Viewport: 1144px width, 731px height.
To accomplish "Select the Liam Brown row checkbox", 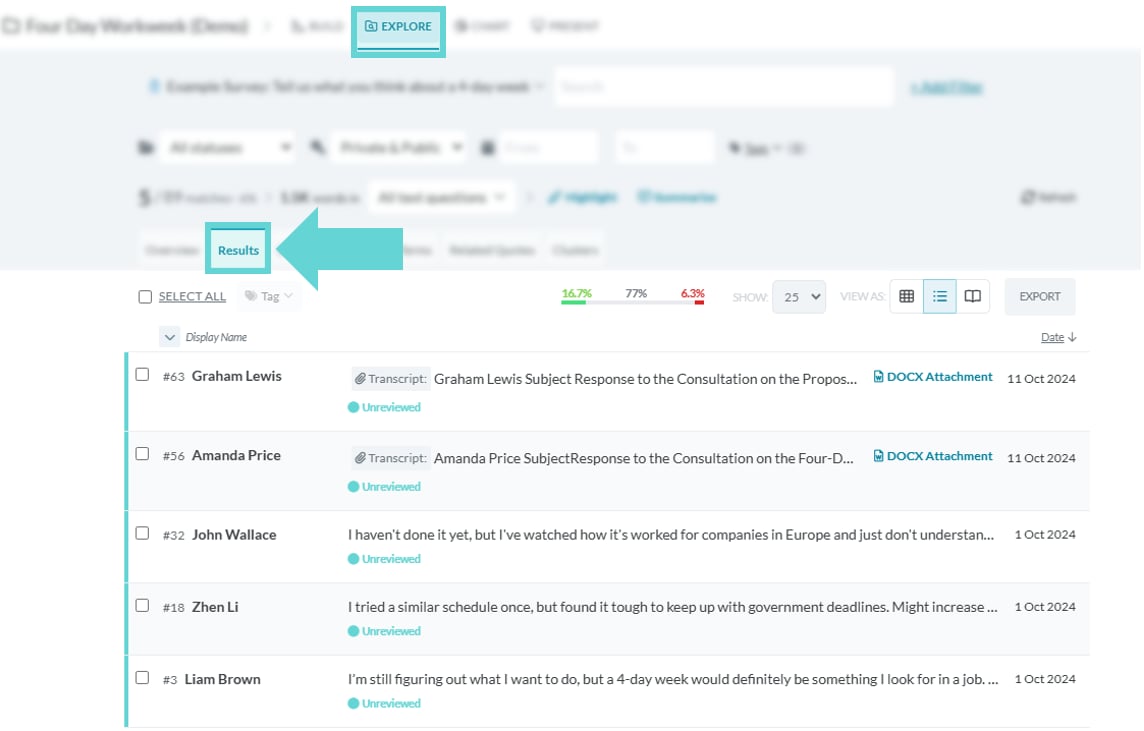I will 142,678.
